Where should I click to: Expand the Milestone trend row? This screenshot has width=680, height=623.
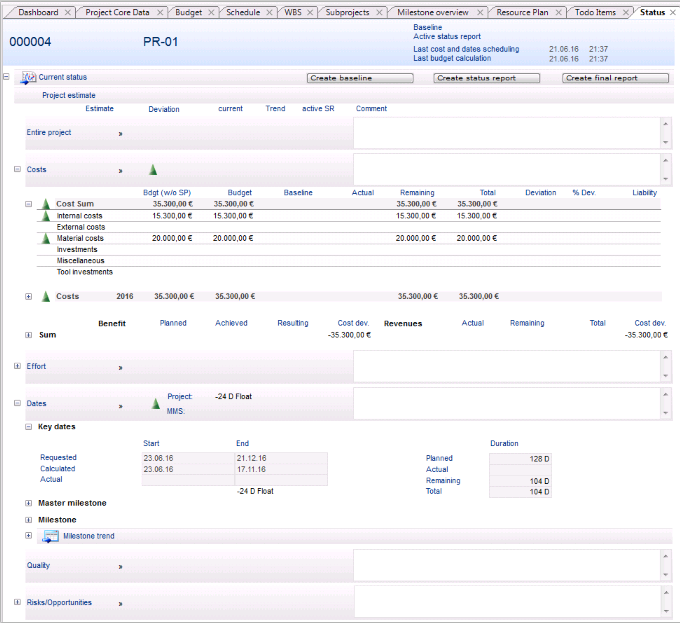pyautogui.click(x=29, y=535)
